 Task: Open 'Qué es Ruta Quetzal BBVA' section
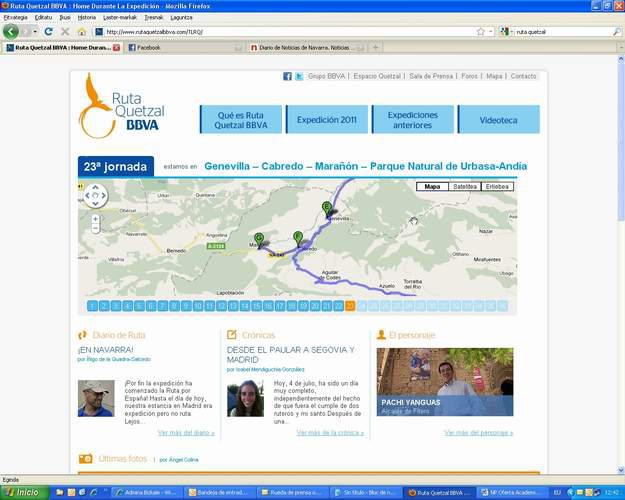pyautogui.click(x=241, y=120)
